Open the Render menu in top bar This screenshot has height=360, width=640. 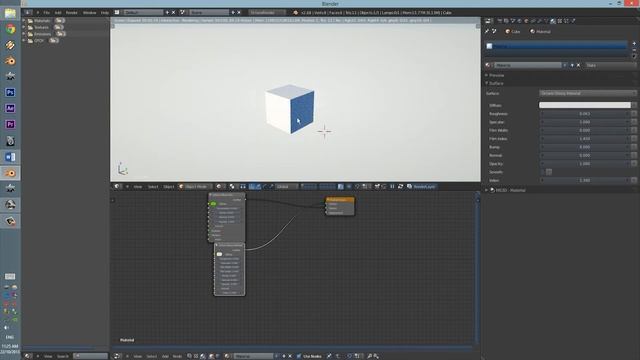tap(71, 13)
